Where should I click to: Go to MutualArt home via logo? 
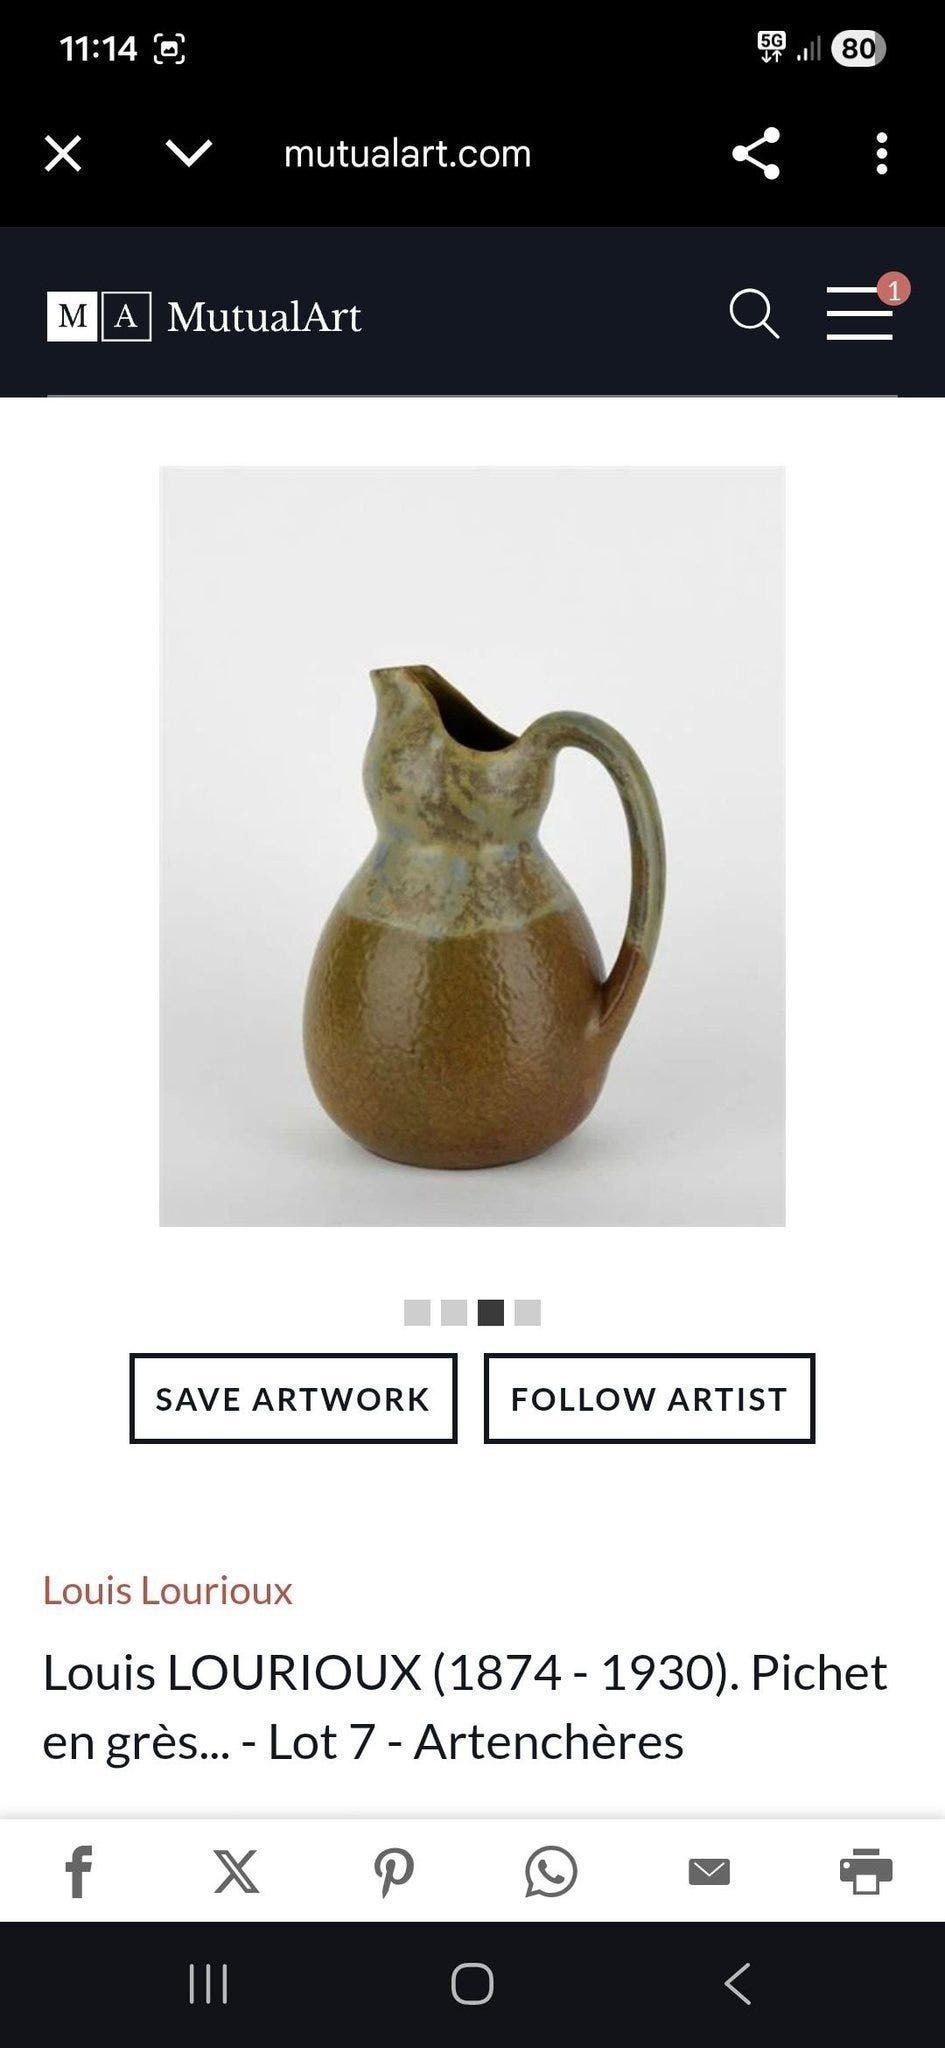click(x=204, y=317)
